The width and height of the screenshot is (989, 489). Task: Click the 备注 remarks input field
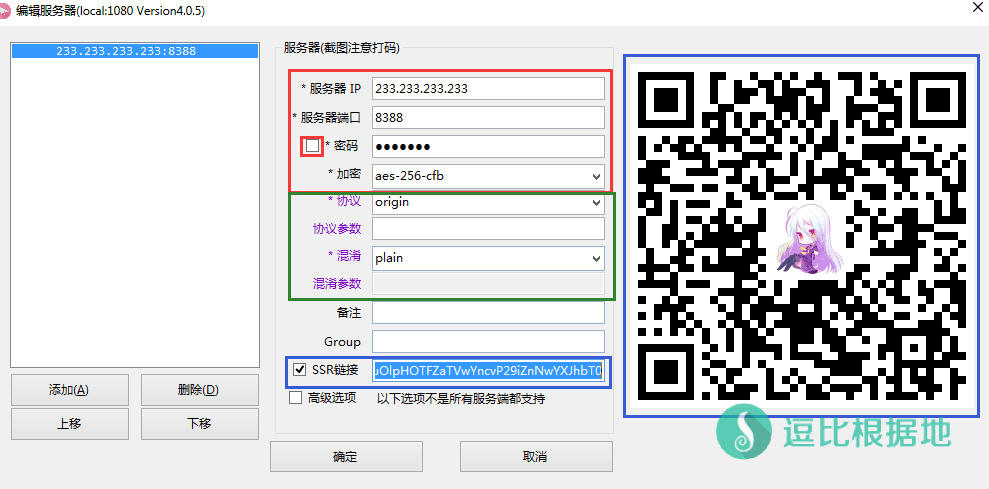[x=488, y=312]
